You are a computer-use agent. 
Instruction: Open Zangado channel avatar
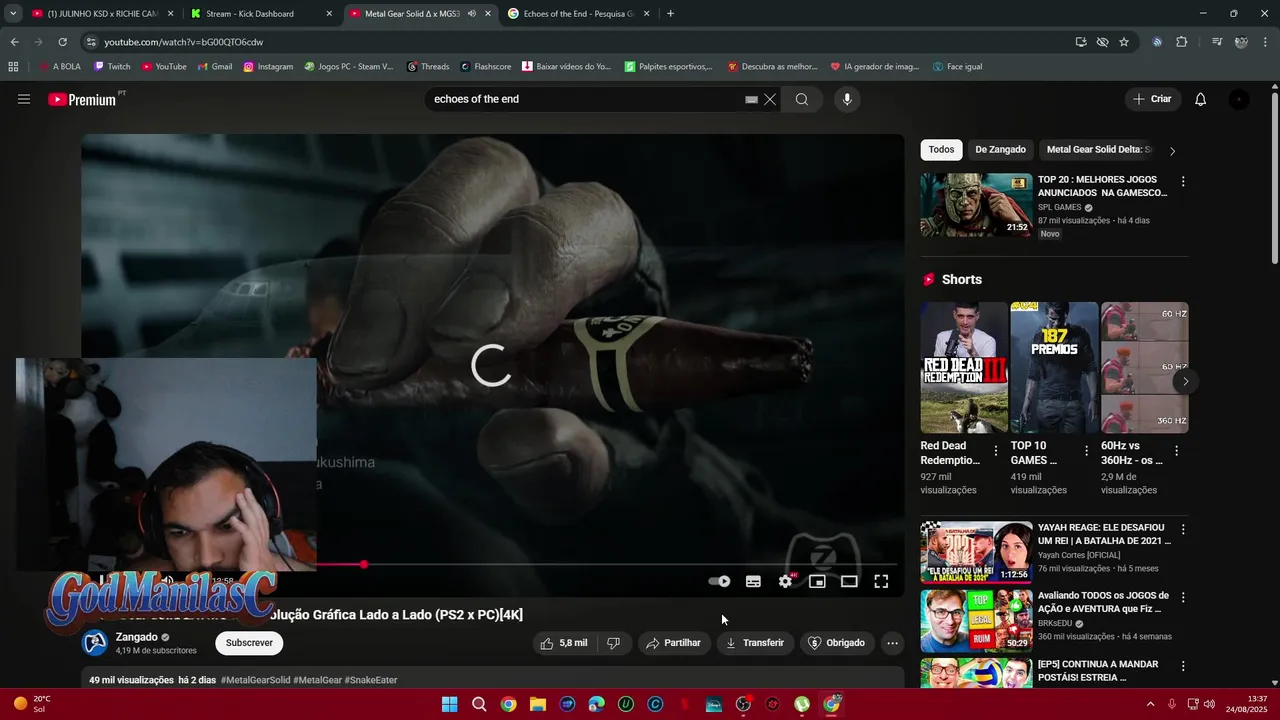95,643
